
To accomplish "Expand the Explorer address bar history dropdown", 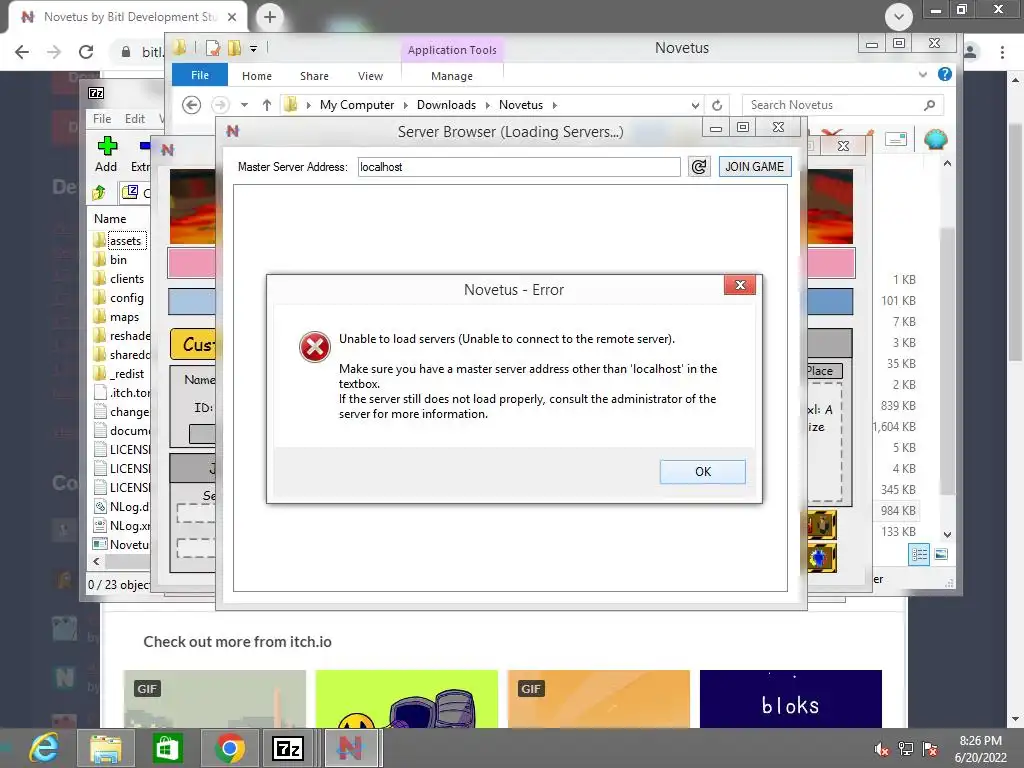I will pos(695,105).
